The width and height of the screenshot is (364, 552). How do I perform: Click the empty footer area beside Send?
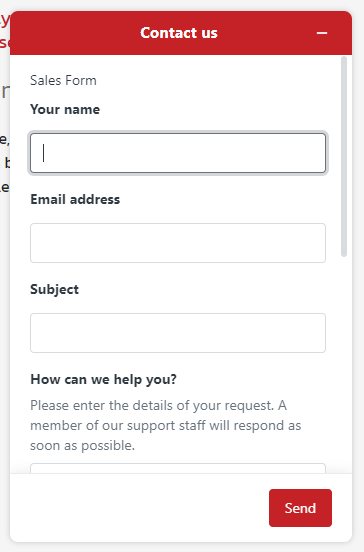(x=139, y=508)
